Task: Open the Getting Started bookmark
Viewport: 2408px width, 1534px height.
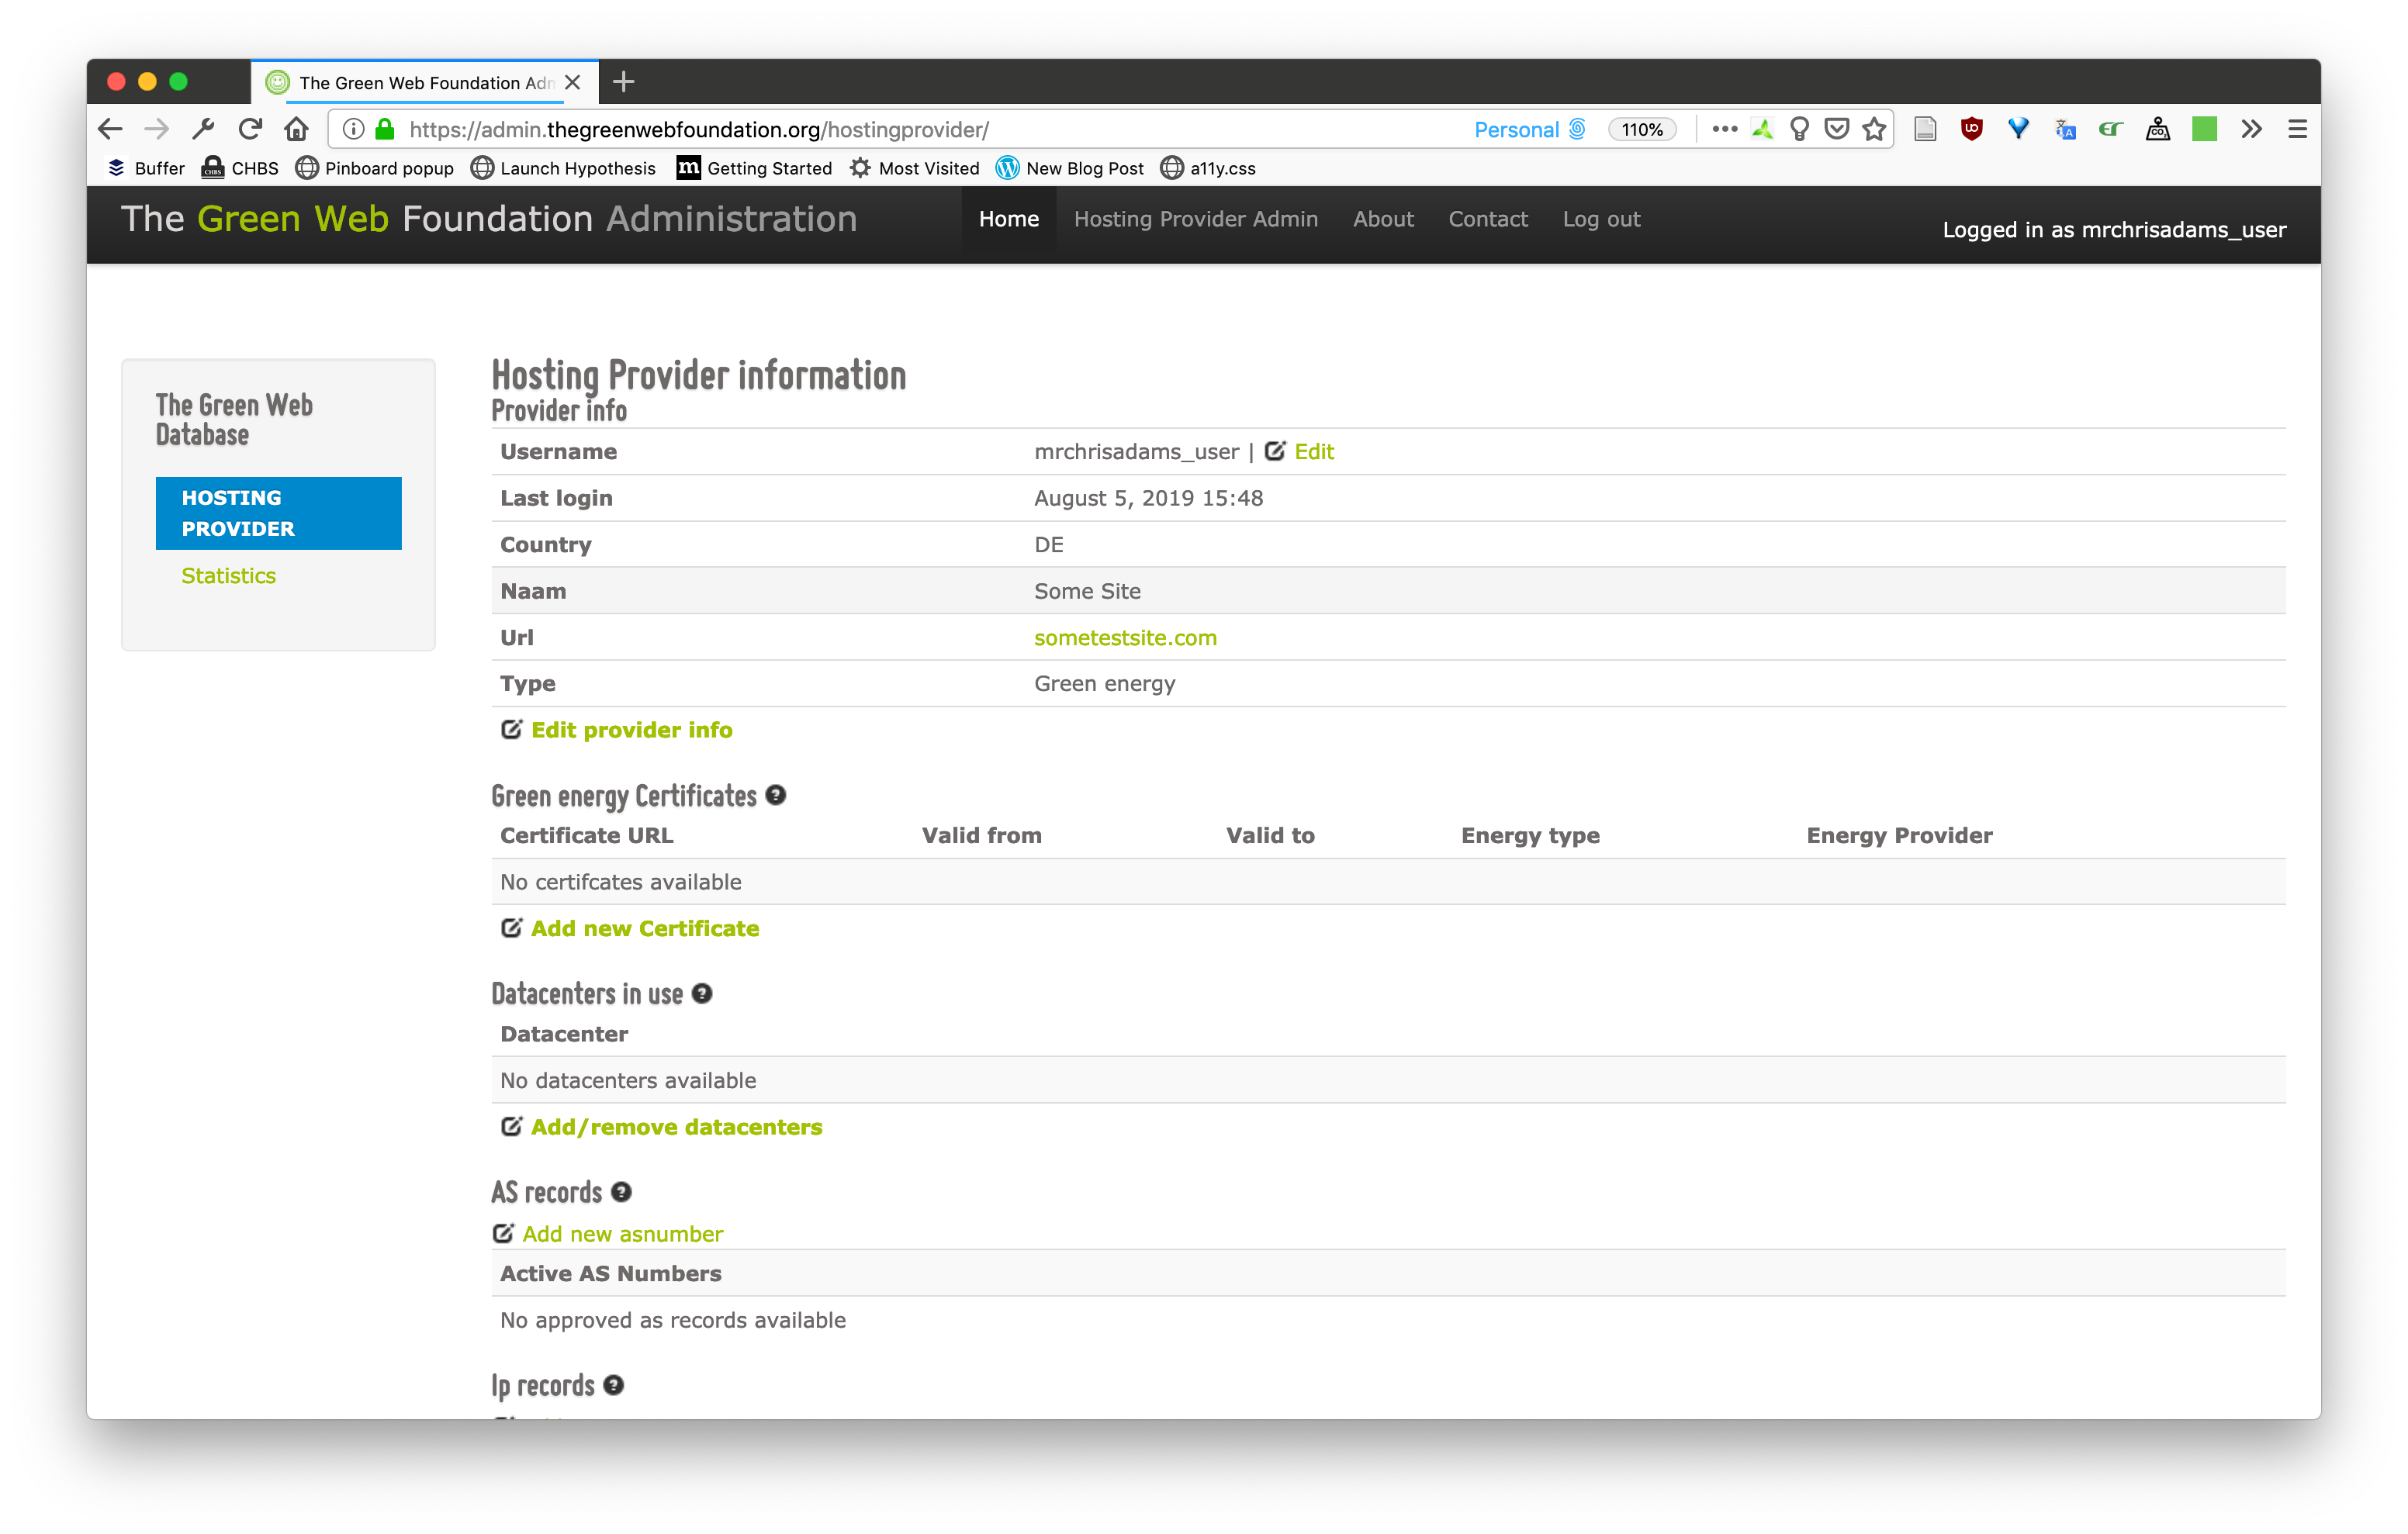Action: click(755, 168)
